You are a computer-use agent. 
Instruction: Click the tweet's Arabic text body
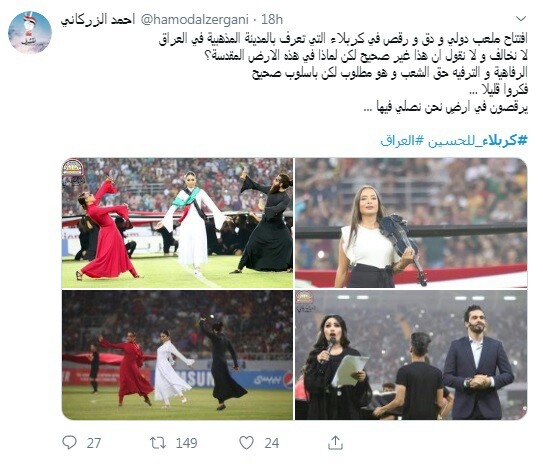343,73
